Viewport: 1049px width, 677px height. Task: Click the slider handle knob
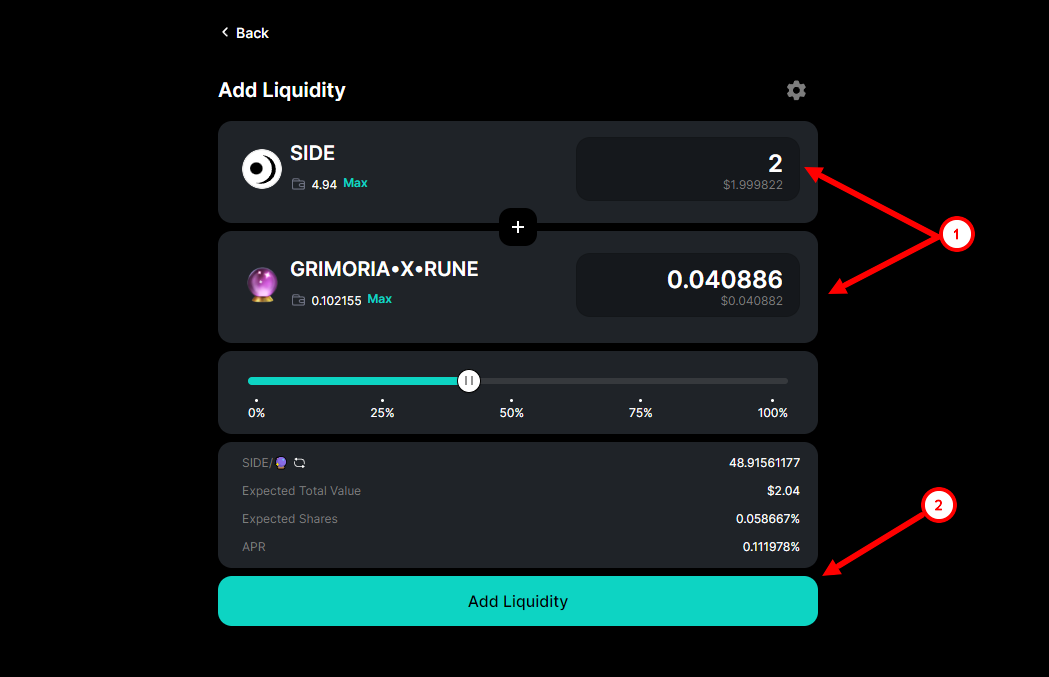coord(469,381)
